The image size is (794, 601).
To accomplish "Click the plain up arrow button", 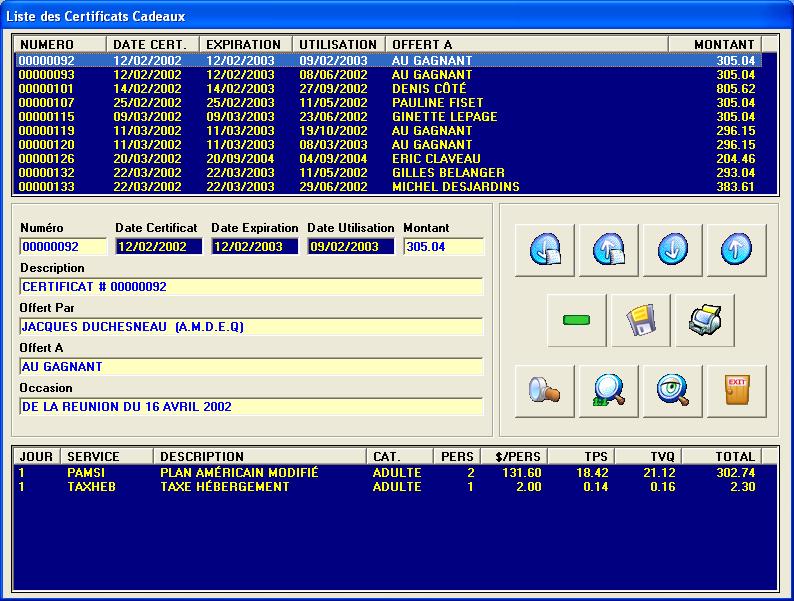I will click(x=736, y=250).
